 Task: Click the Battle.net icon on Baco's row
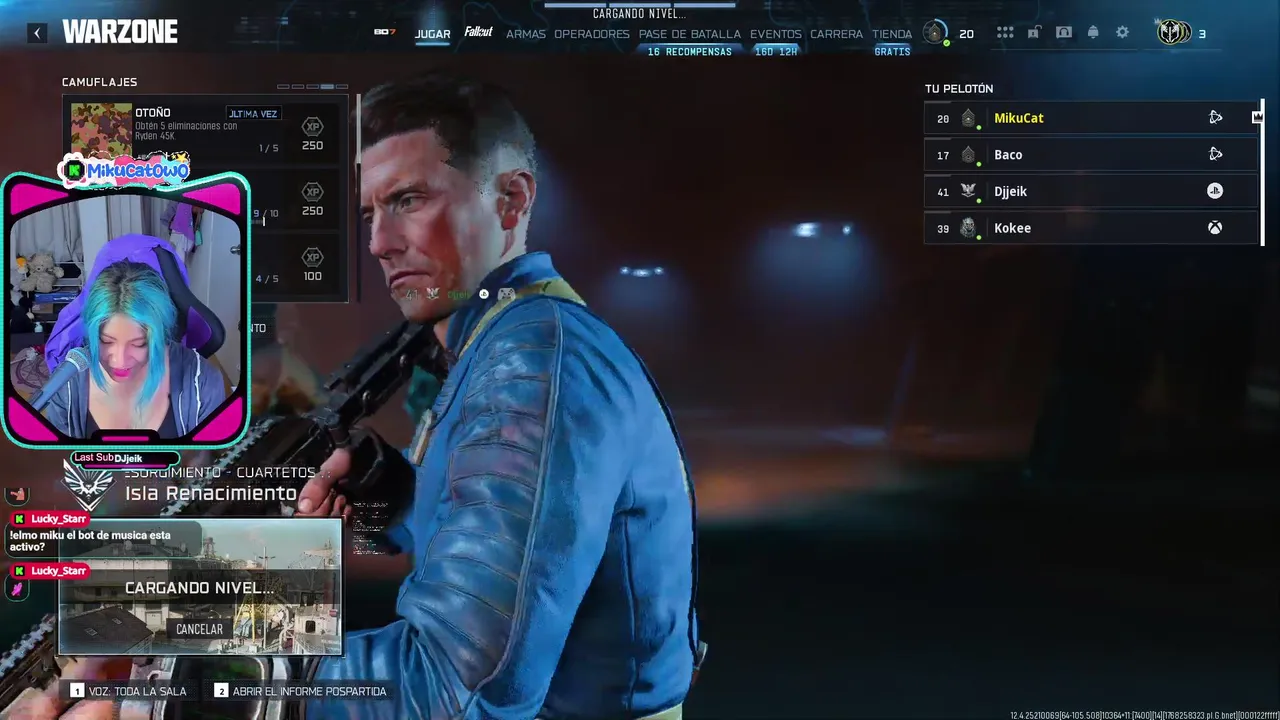[1215, 154]
